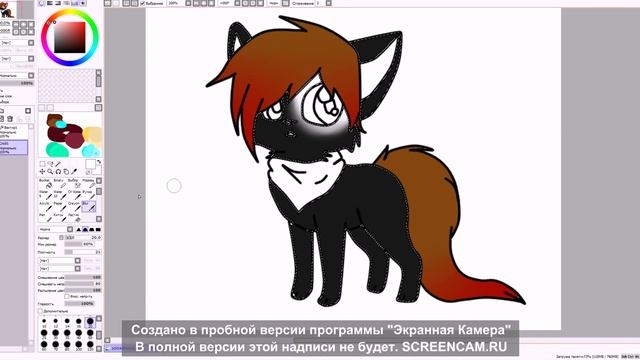Pick the size 50 brush dot
640x360 pixels.
(90, 333)
